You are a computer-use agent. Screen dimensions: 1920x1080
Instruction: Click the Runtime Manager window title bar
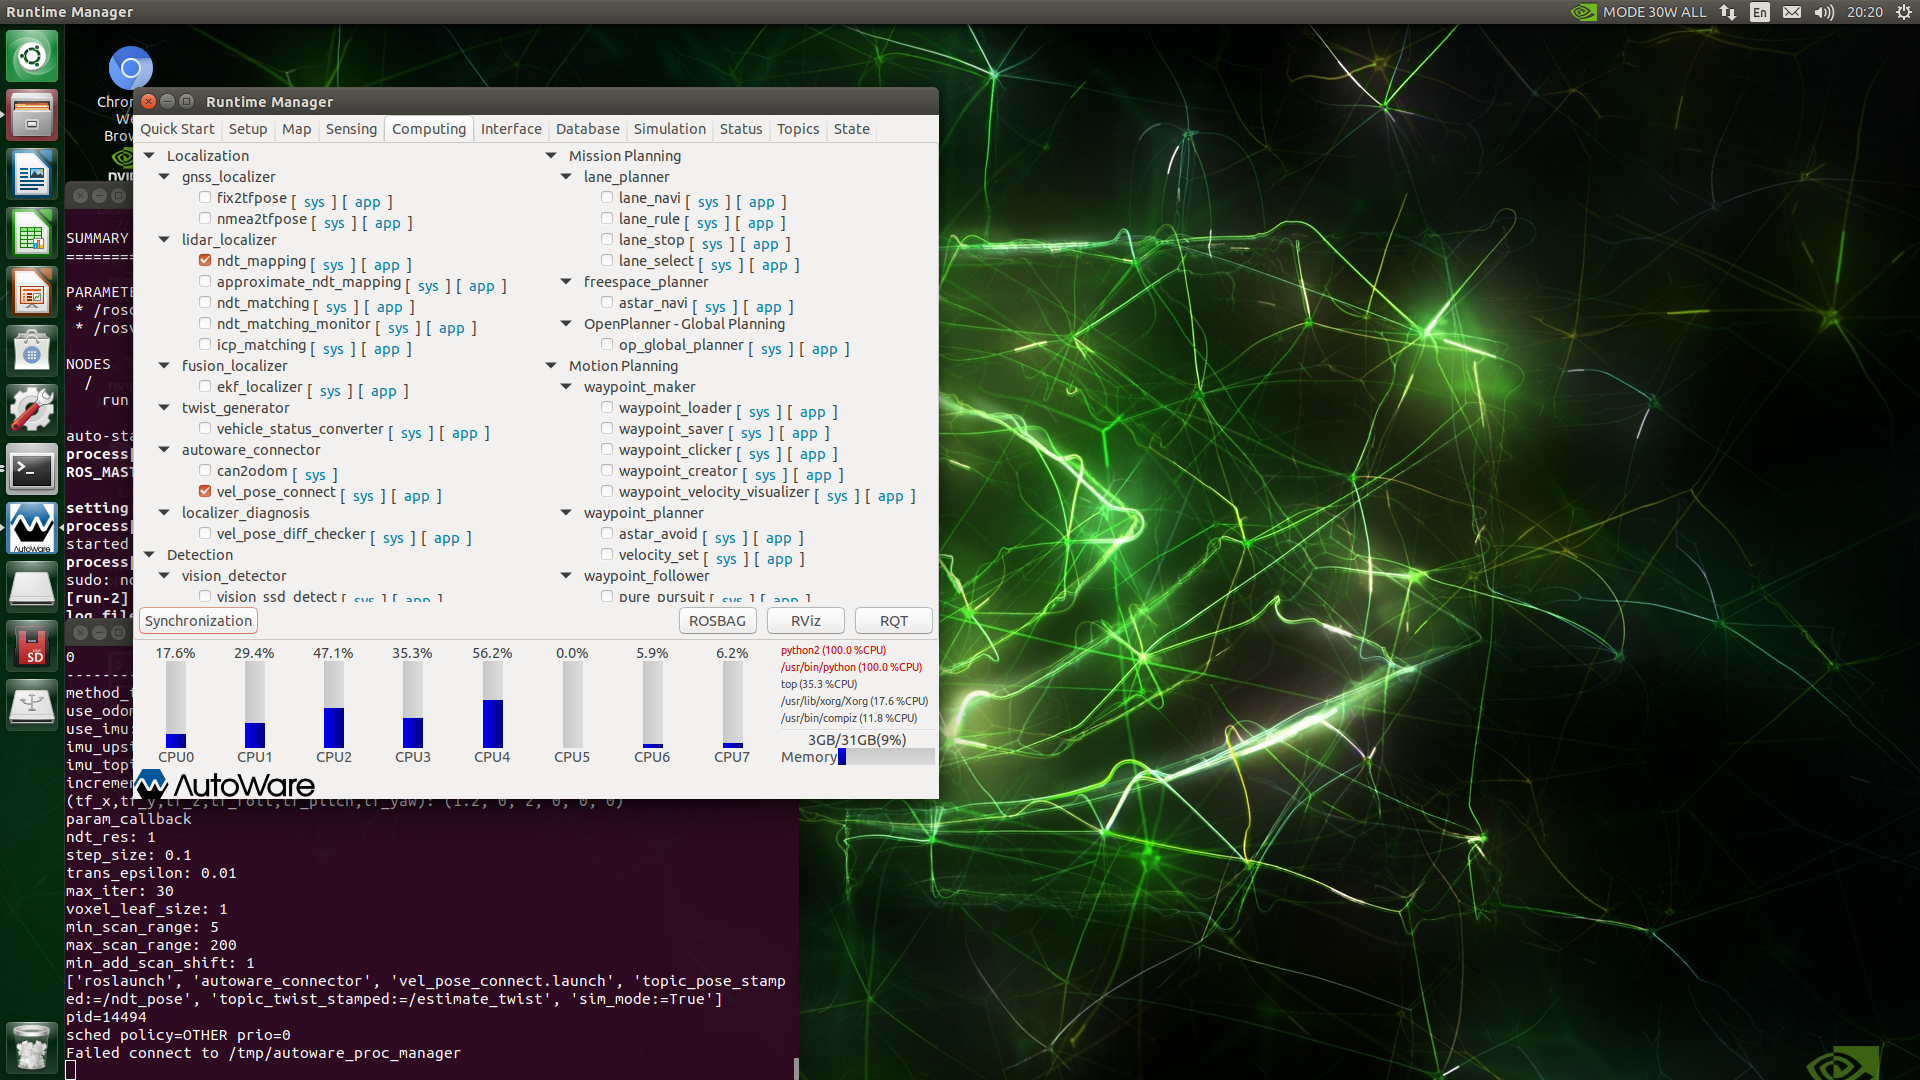(x=536, y=101)
